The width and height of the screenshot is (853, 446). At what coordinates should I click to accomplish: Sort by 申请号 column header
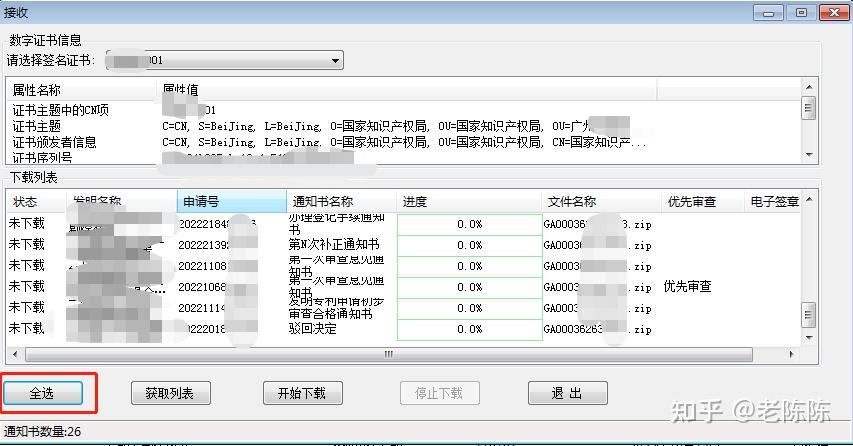232,202
